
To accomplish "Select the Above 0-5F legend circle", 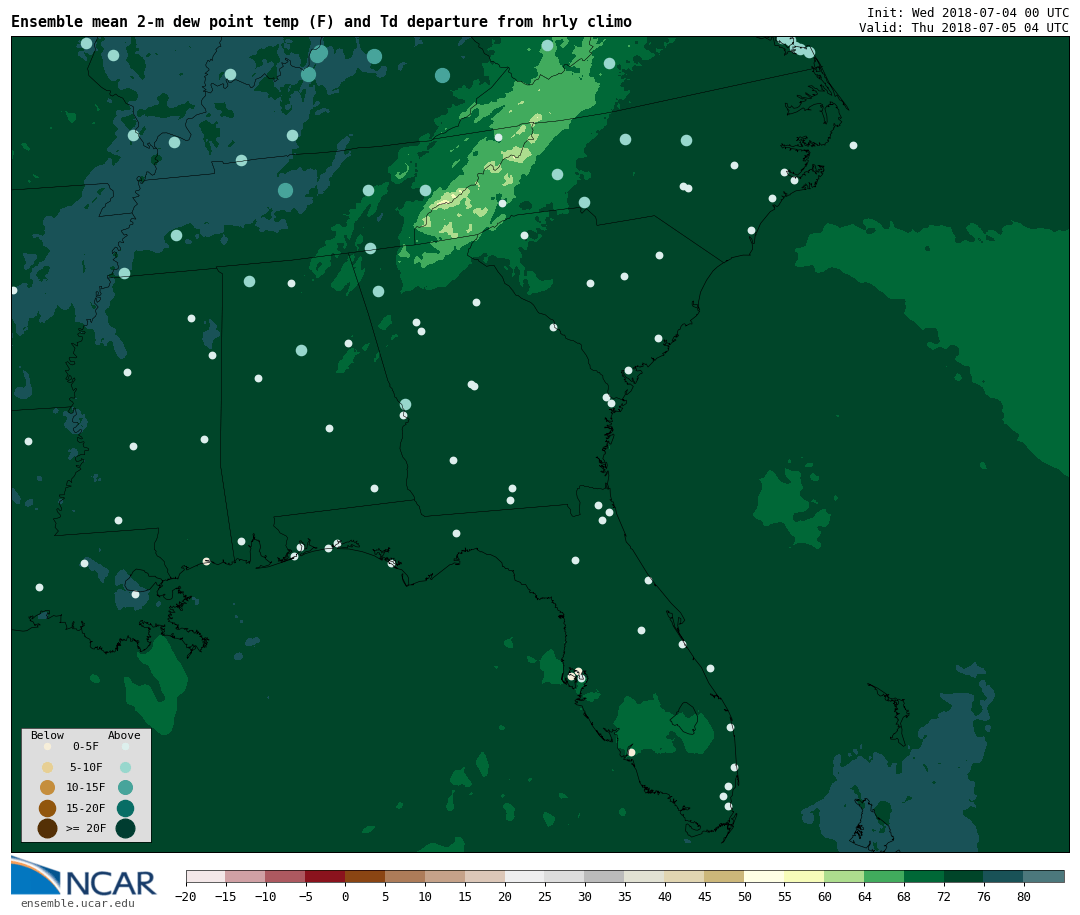I will tap(125, 746).
